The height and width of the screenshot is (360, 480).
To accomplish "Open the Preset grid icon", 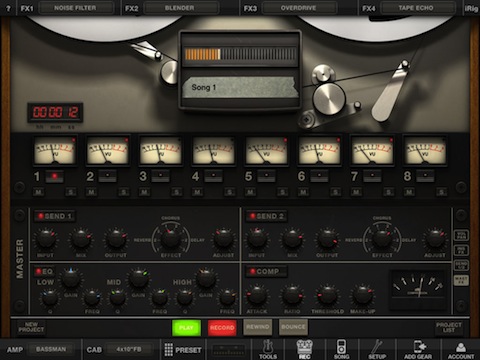I will 183,350.
